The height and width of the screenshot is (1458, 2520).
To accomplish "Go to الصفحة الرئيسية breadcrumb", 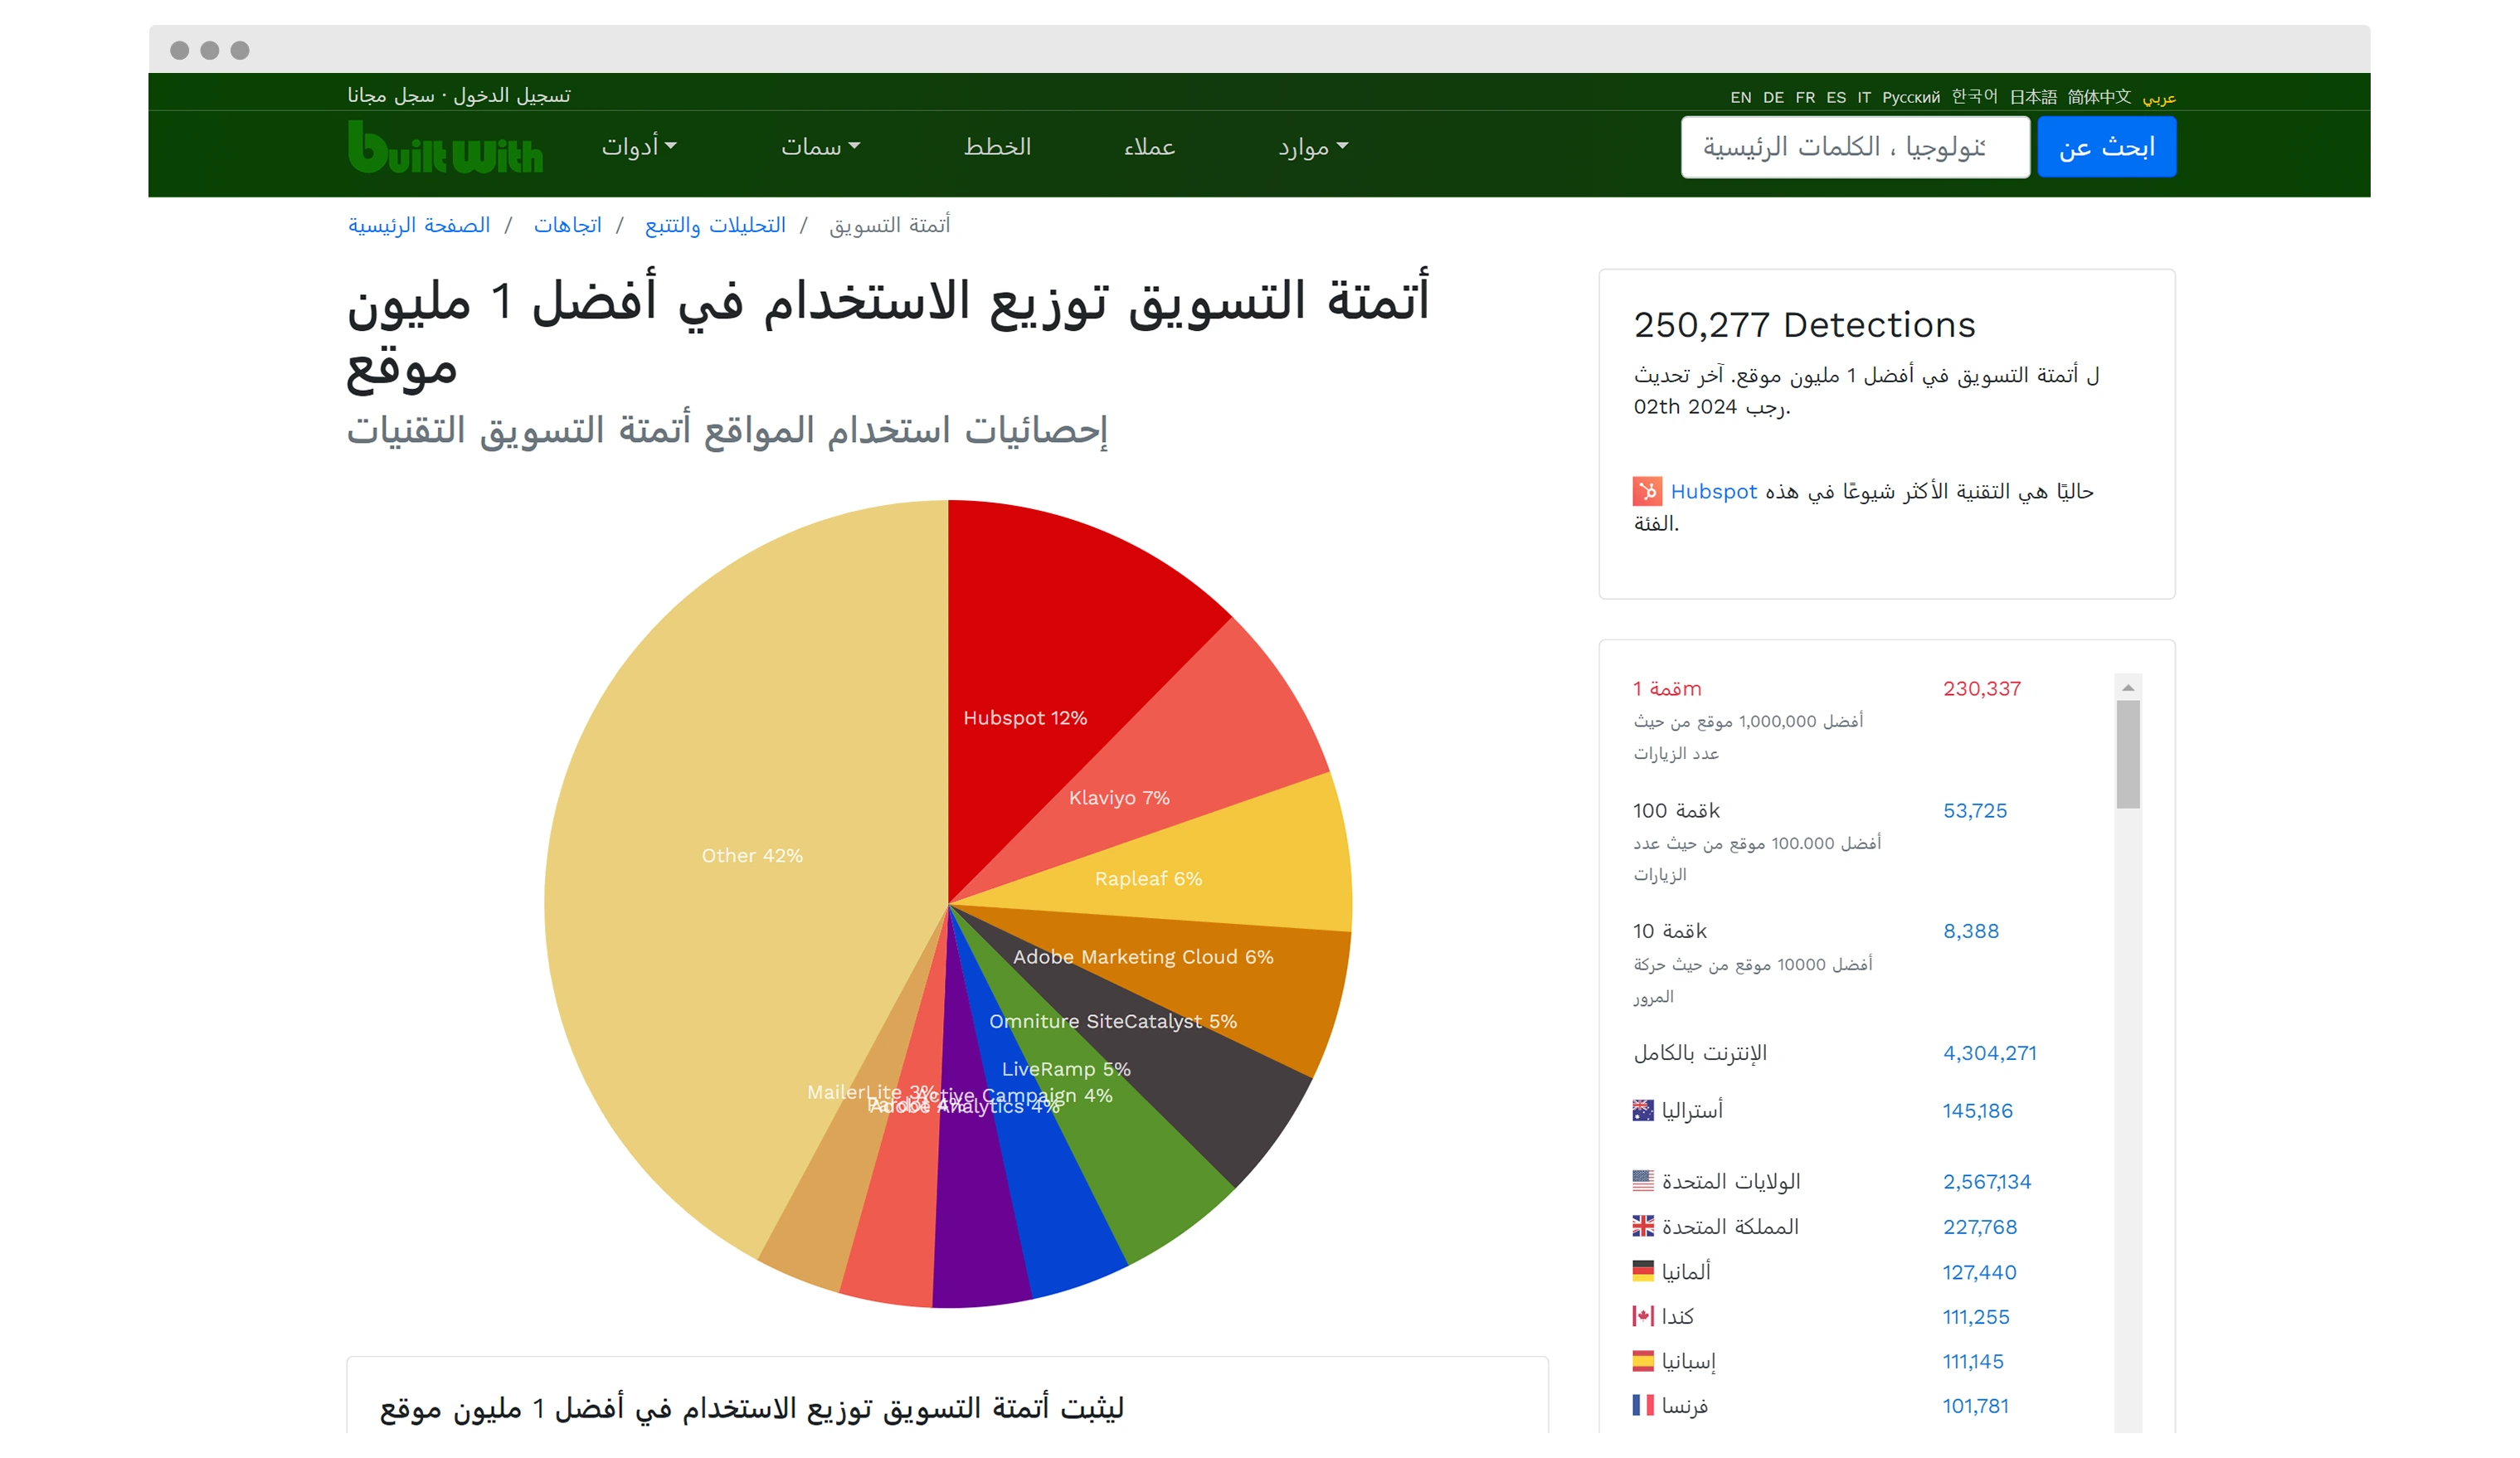I will (x=419, y=225).
